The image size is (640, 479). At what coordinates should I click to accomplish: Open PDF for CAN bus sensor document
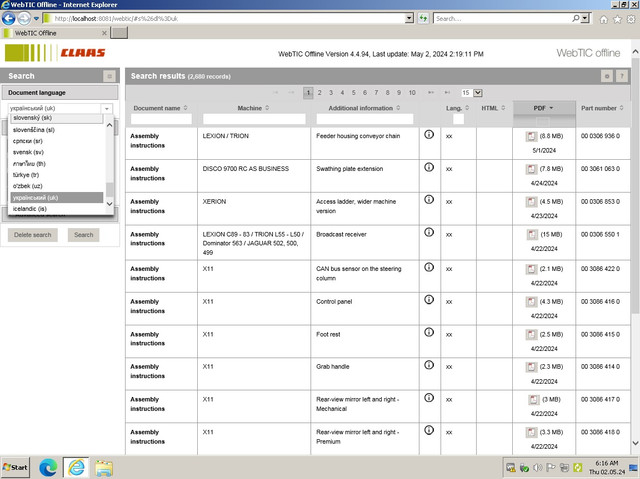[531, 269]
